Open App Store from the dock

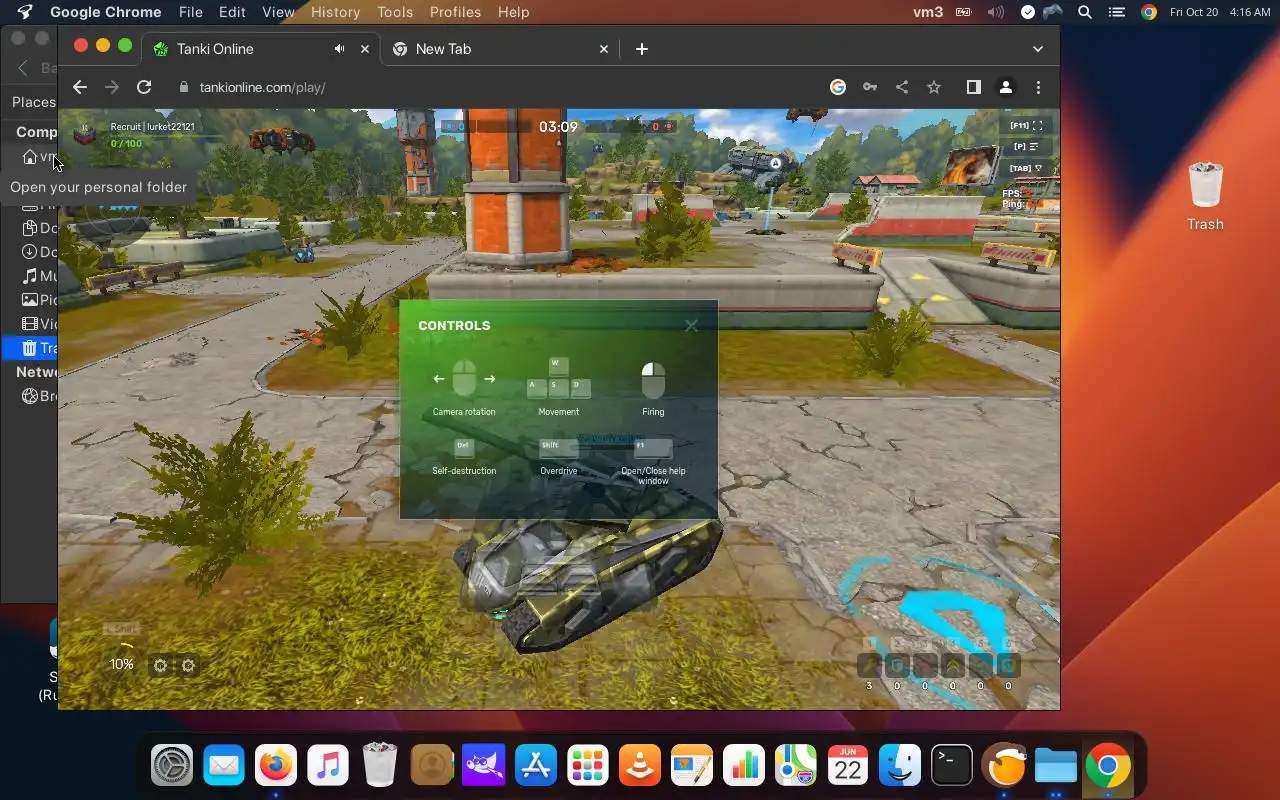[x=536, y=767]
